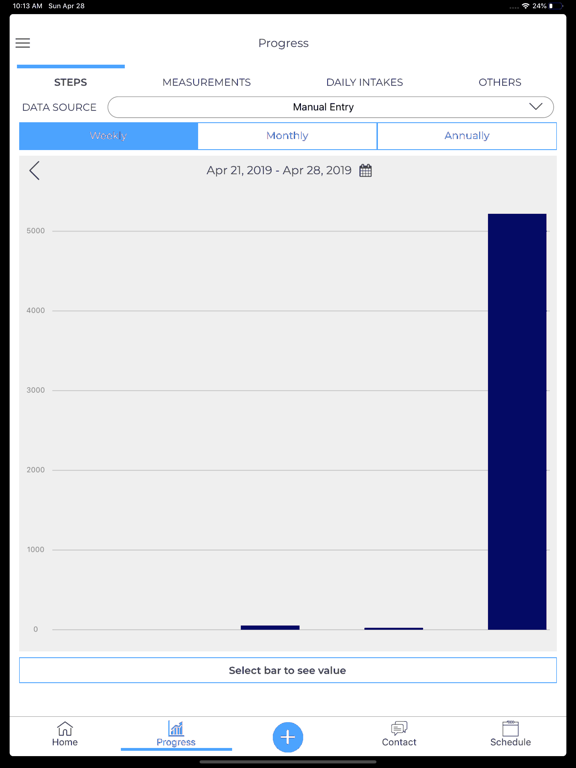Screen dimensions: 576x768
Task: Switch to the MEASUREMENTS tab
Action: point(206,82)
